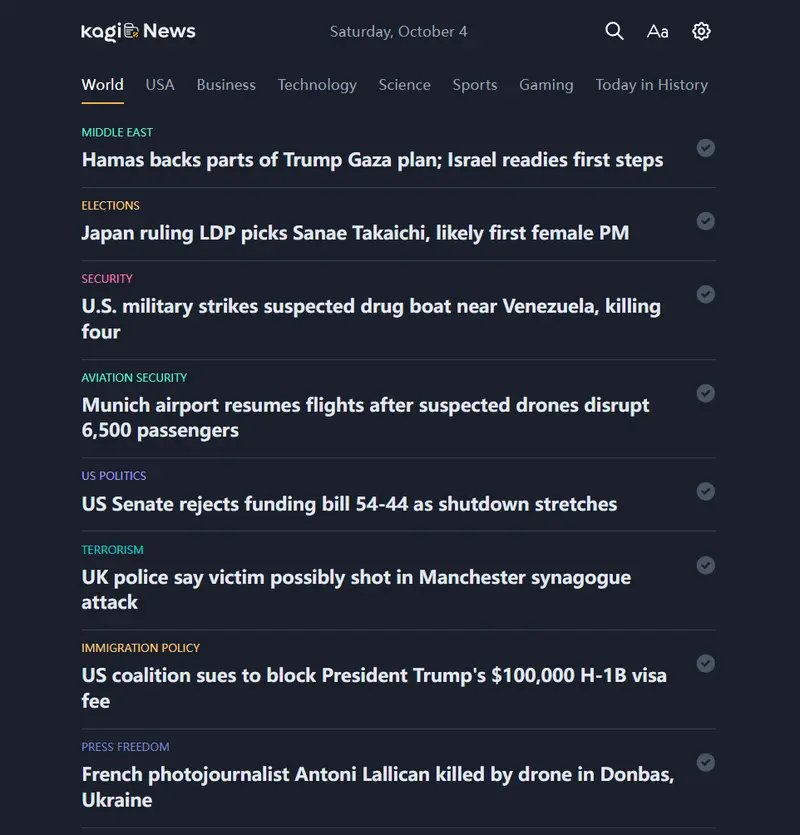
Task: Toggle read checkmark for Senate funding bill story
Action: 705,491
